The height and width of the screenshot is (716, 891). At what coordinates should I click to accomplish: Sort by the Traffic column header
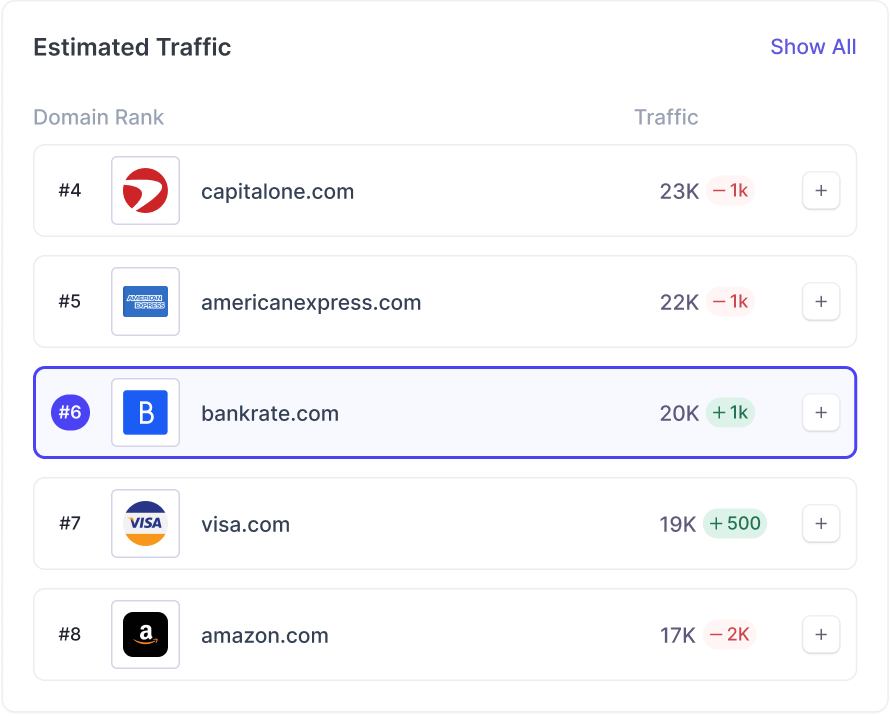pos(666,117)
